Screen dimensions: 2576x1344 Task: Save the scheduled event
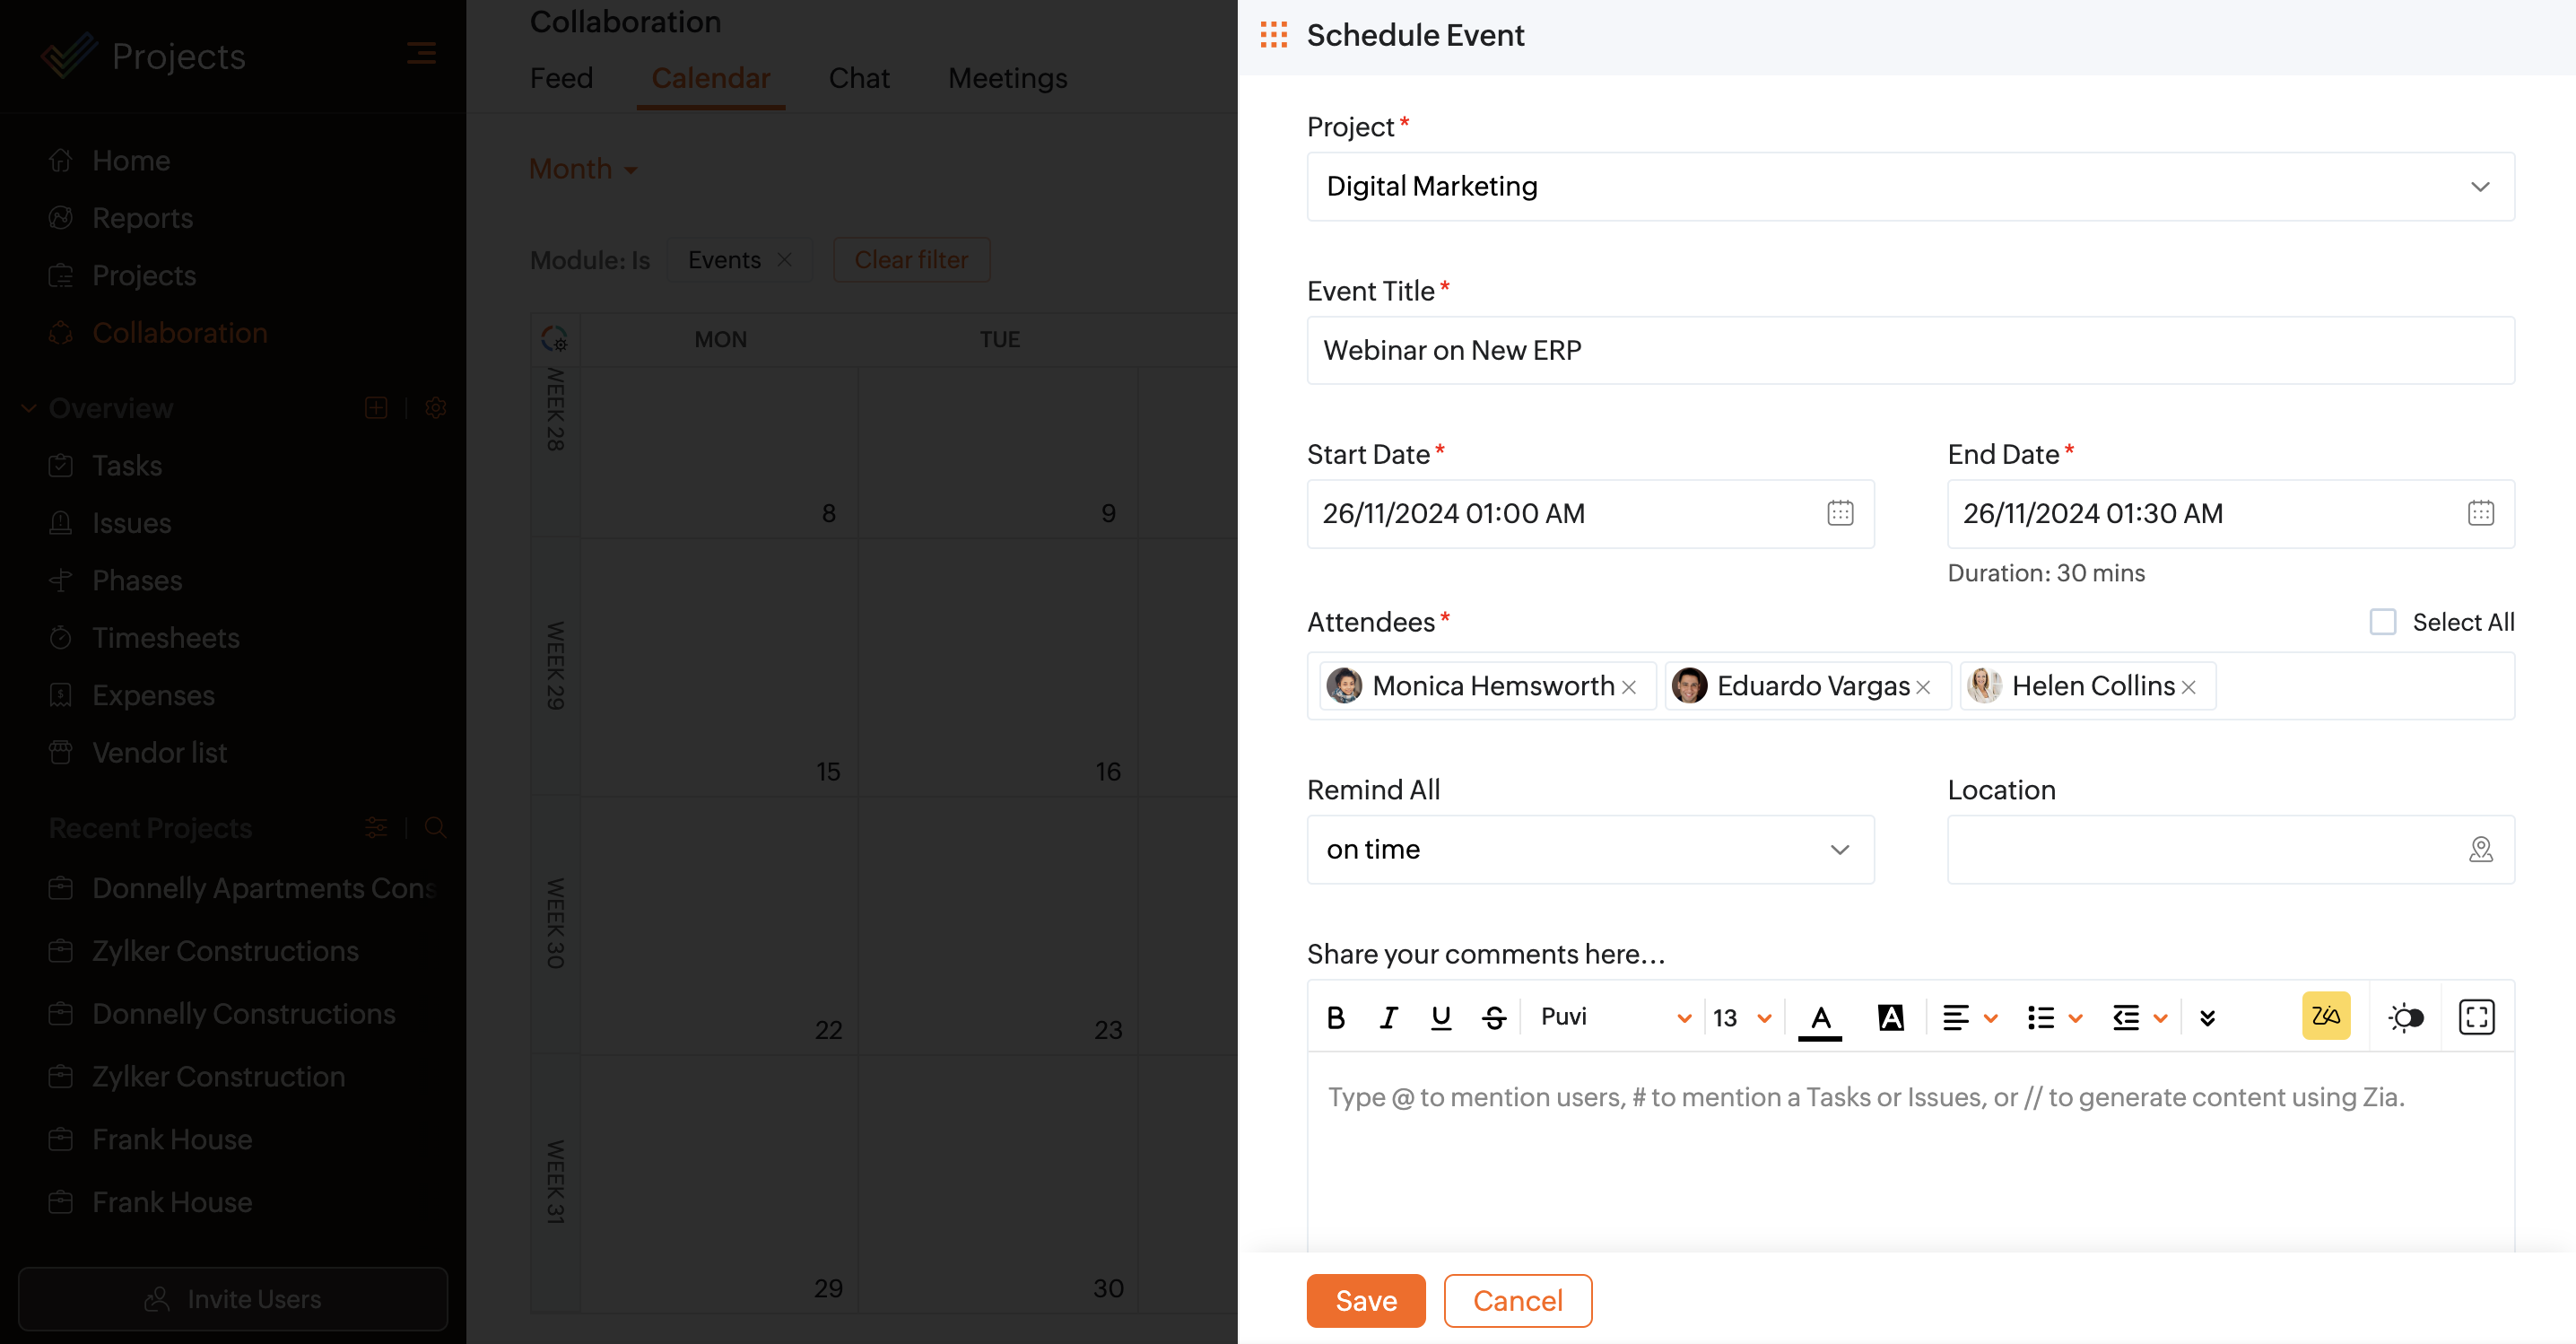tap(1365, 1300)
